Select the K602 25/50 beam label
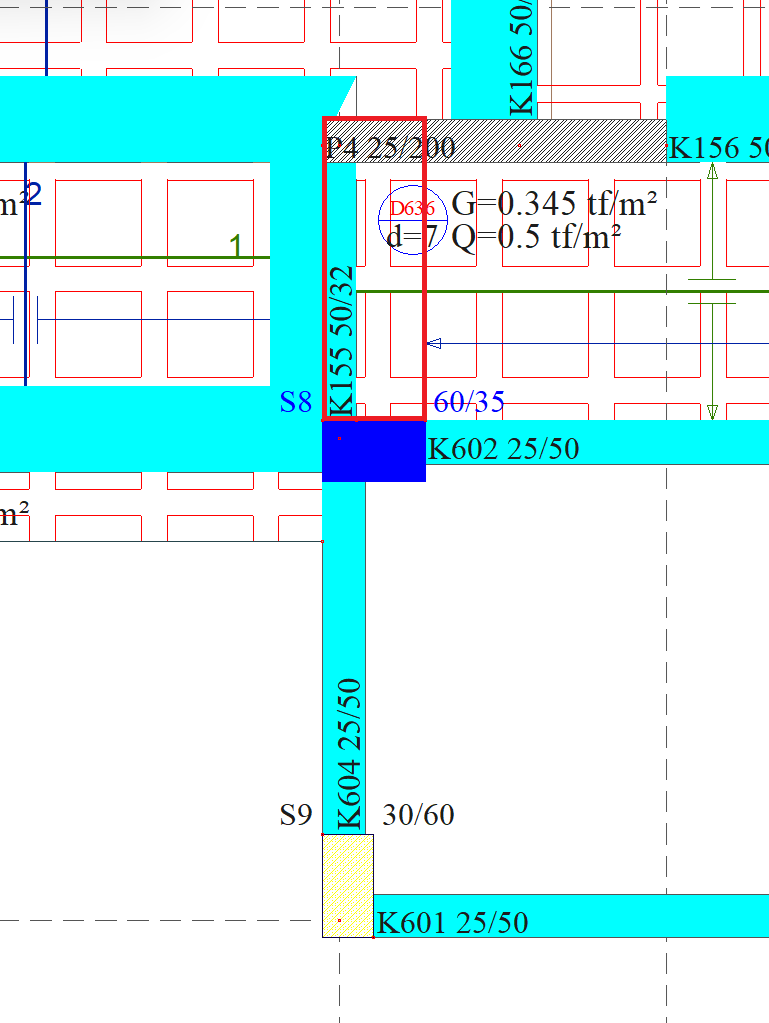Image resolution: width=769 pixels, height=1023 pixels. coord(503,449)
